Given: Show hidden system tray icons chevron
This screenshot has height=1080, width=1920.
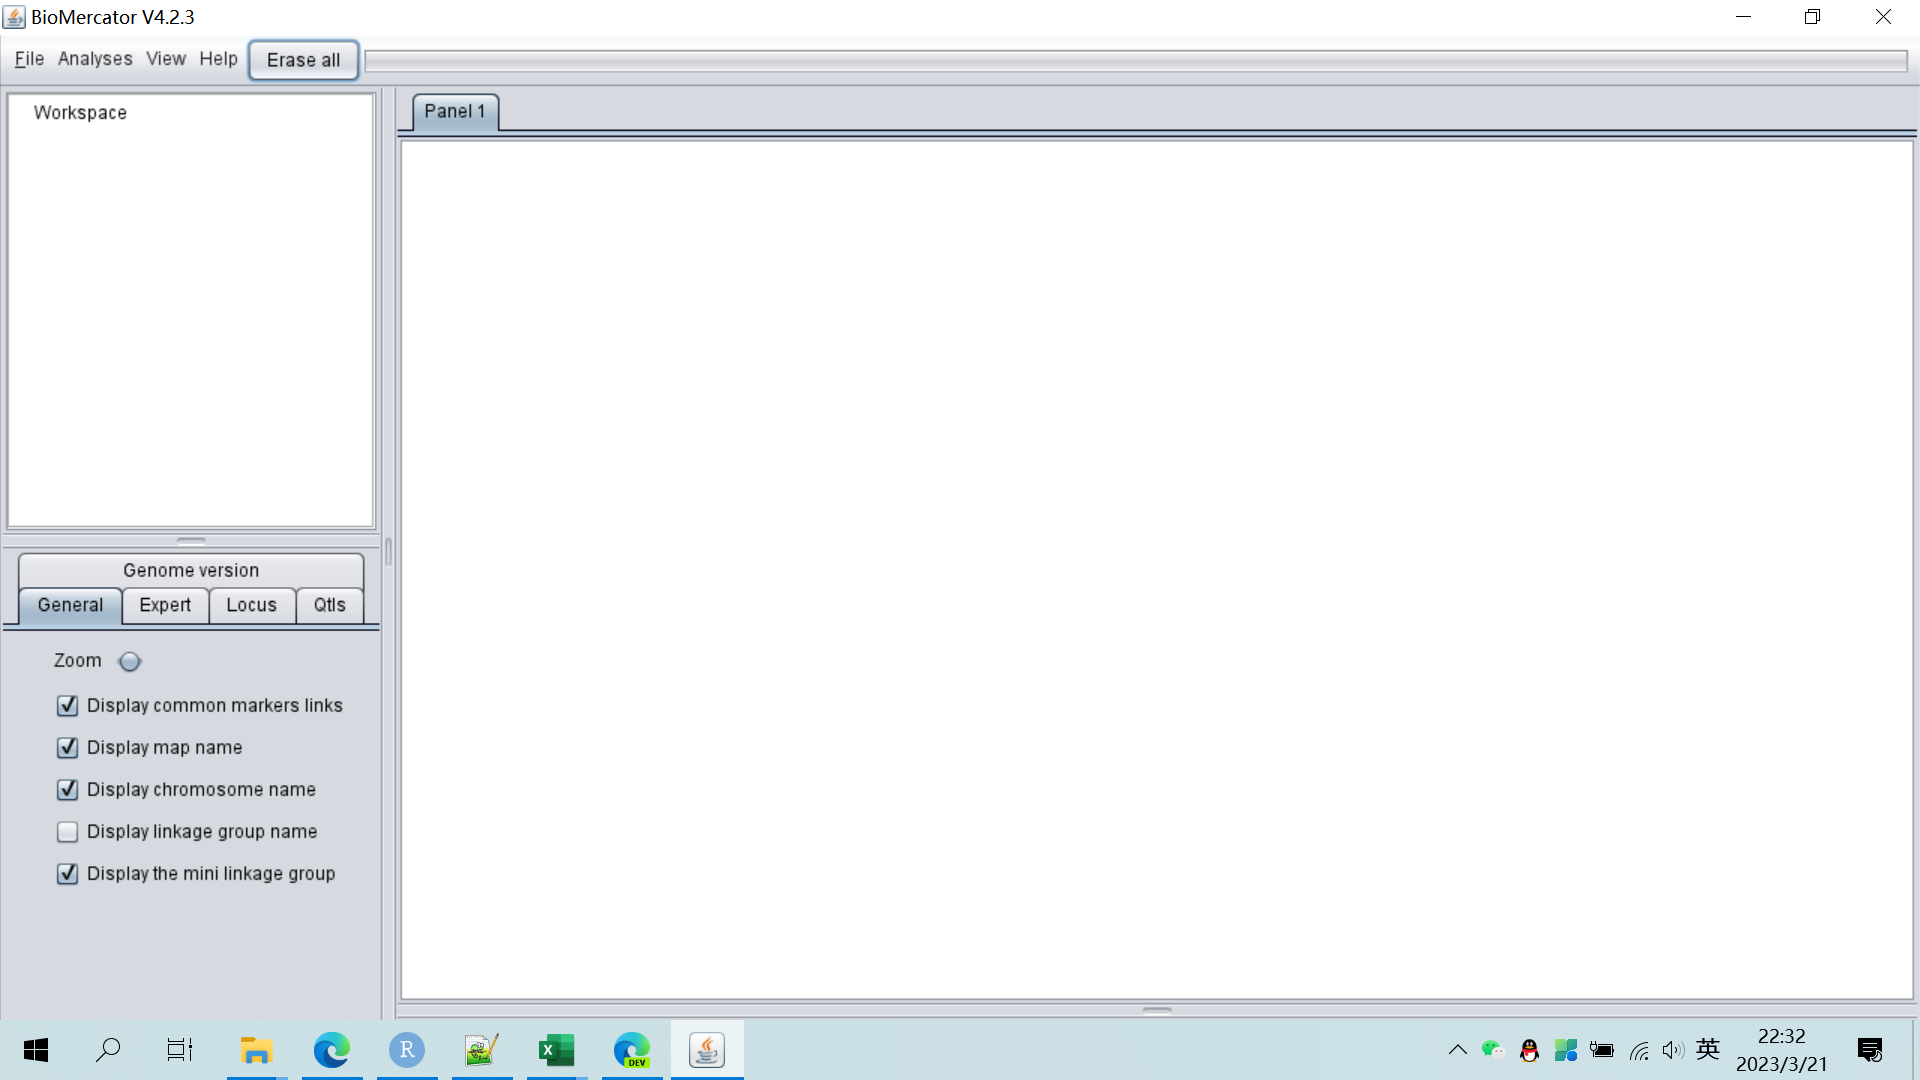Looking at the screenshot, I should (1457, 1050).
